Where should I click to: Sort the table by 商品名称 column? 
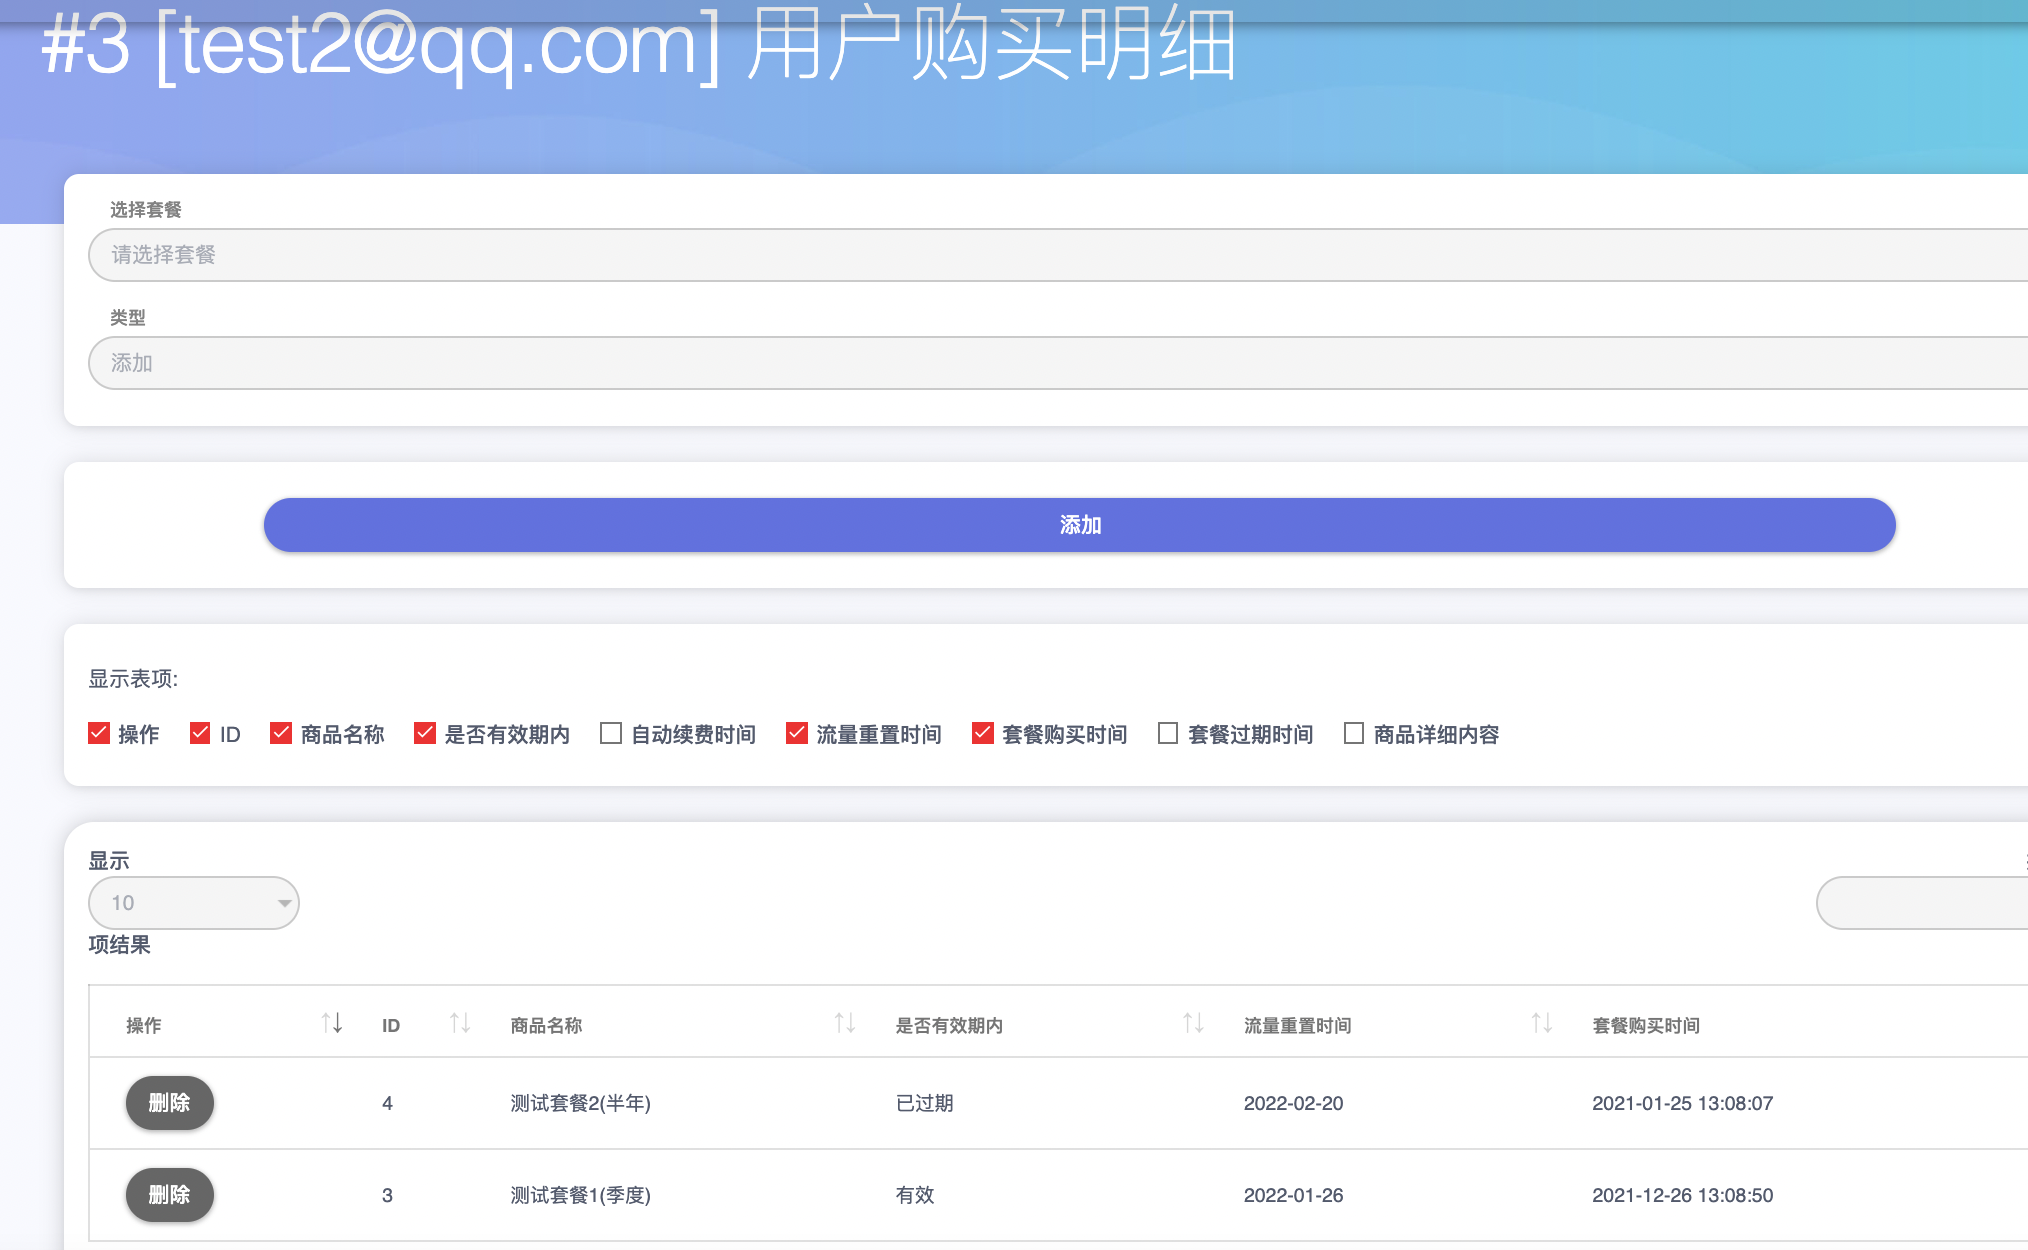844,1022
